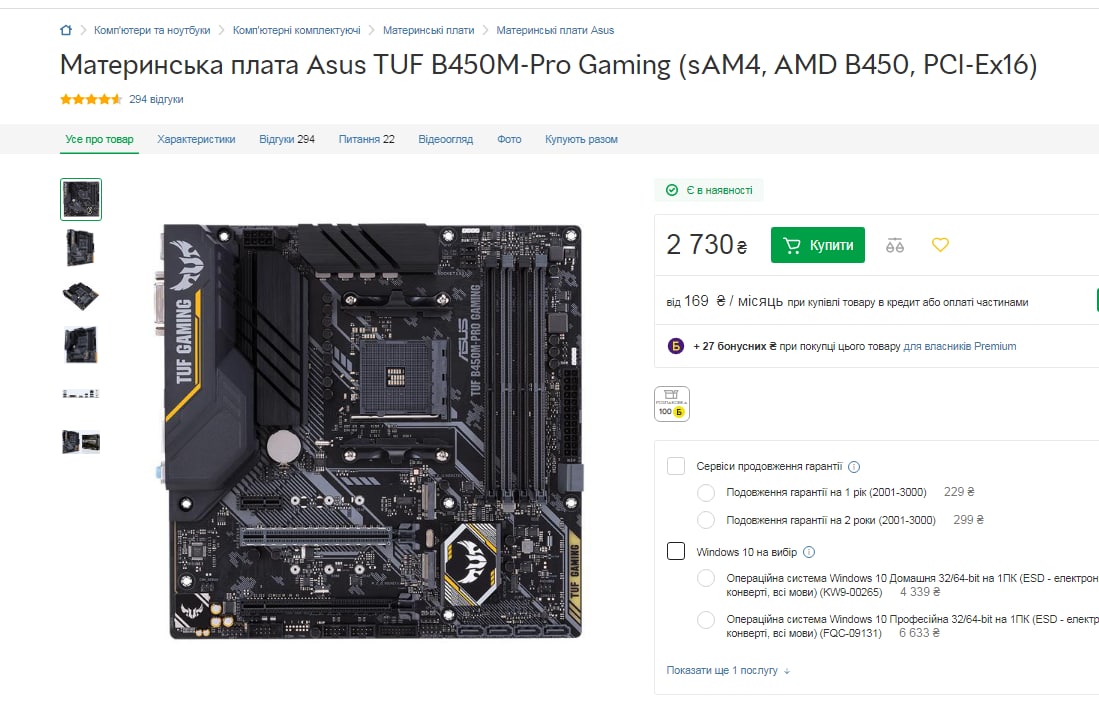Open the Материнські плати Asus breadcrumb
1099x702 pixels.
coord(555,30)
